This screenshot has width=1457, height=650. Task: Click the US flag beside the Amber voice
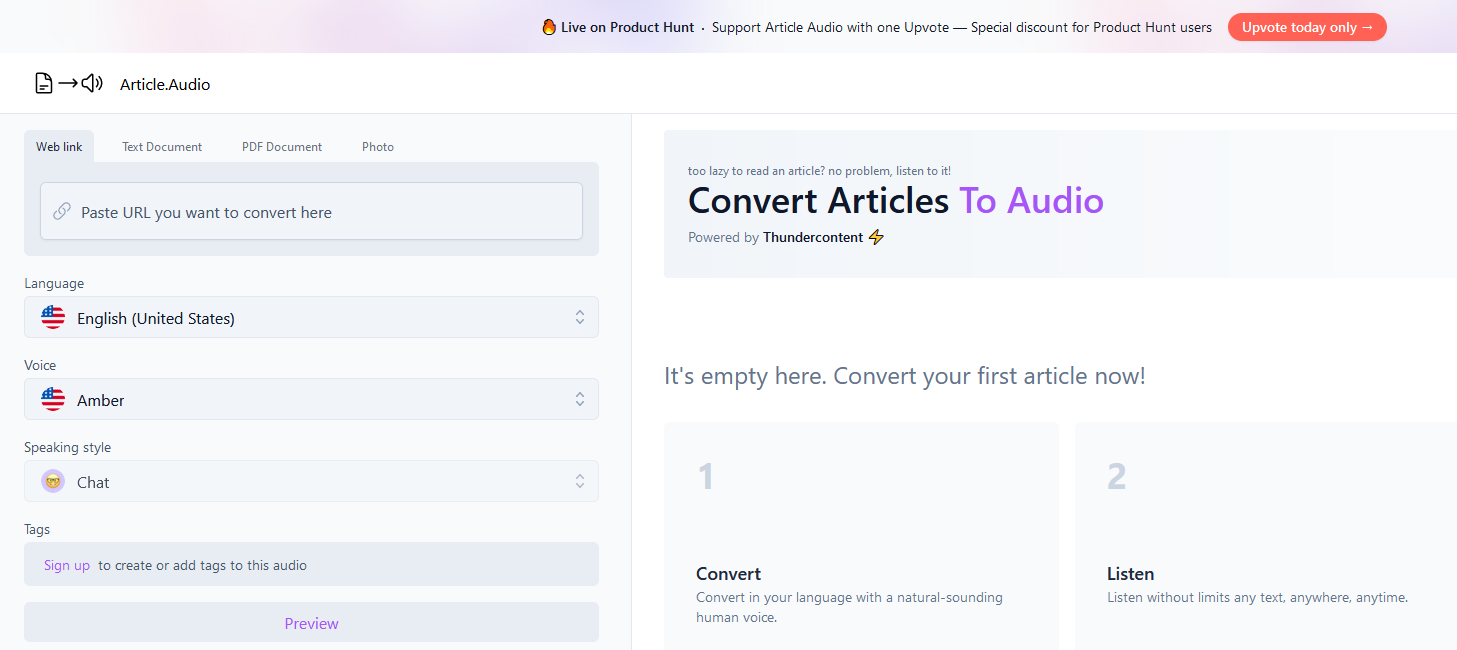tap(52, 399)
